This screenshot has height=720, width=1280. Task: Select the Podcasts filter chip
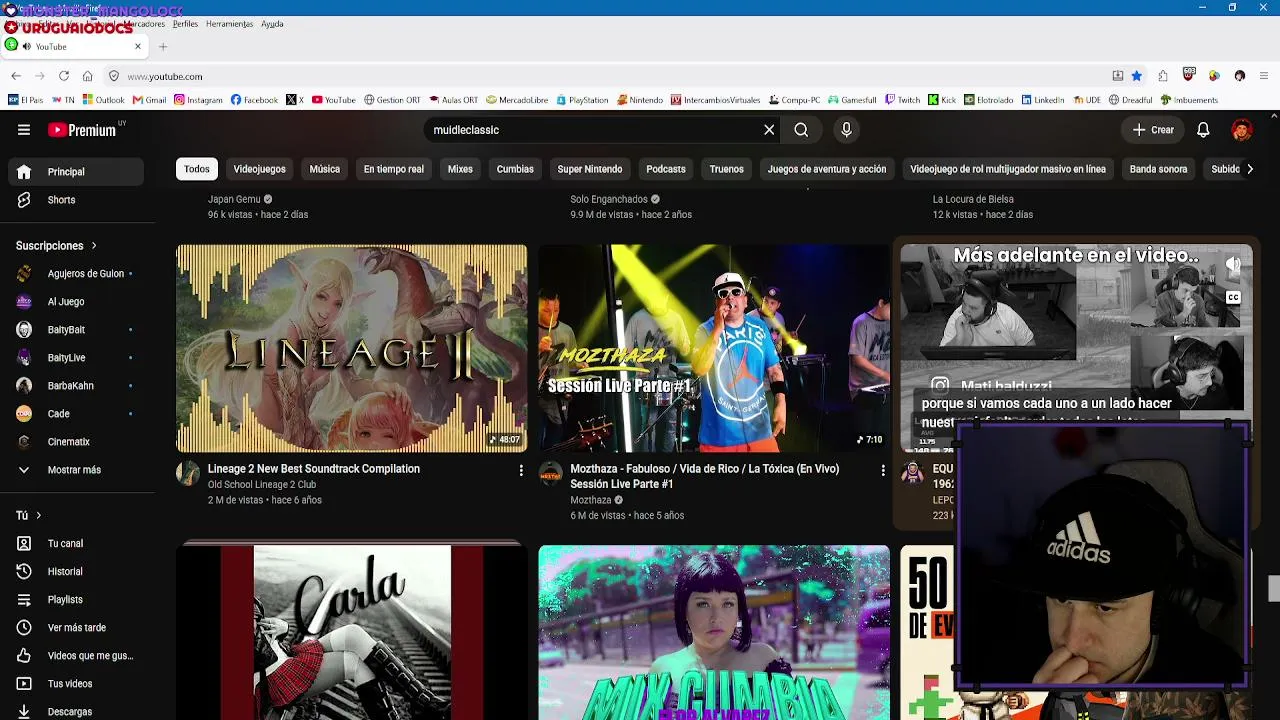point(666,169)
